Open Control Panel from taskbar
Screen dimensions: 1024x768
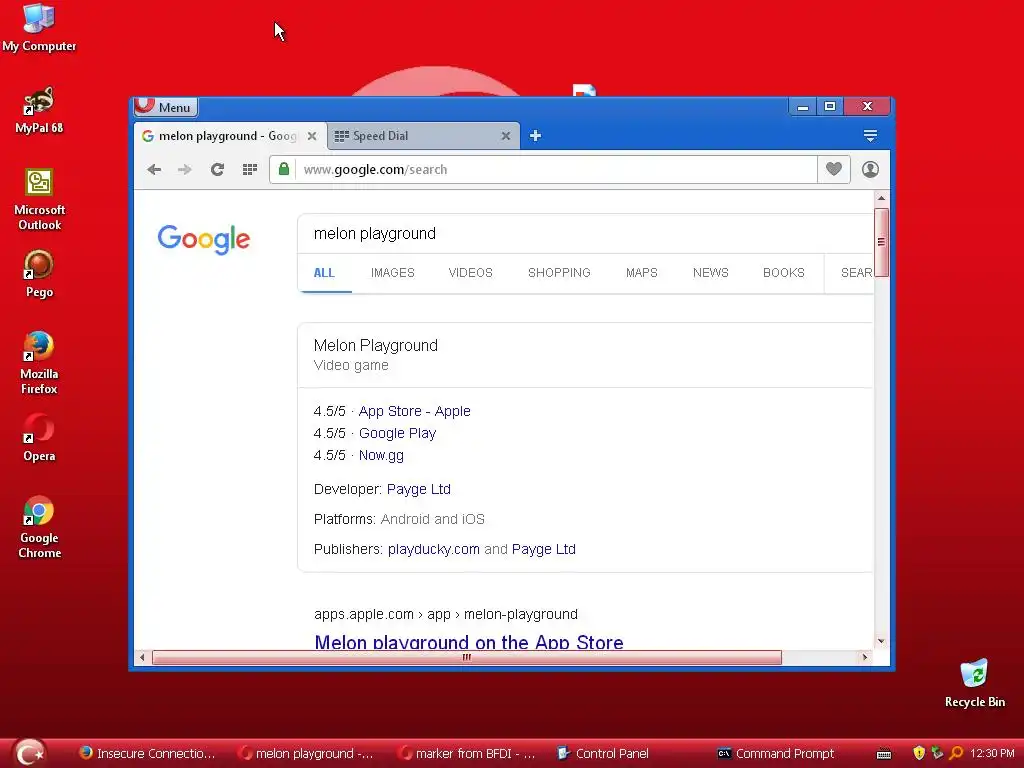(603, 754)
